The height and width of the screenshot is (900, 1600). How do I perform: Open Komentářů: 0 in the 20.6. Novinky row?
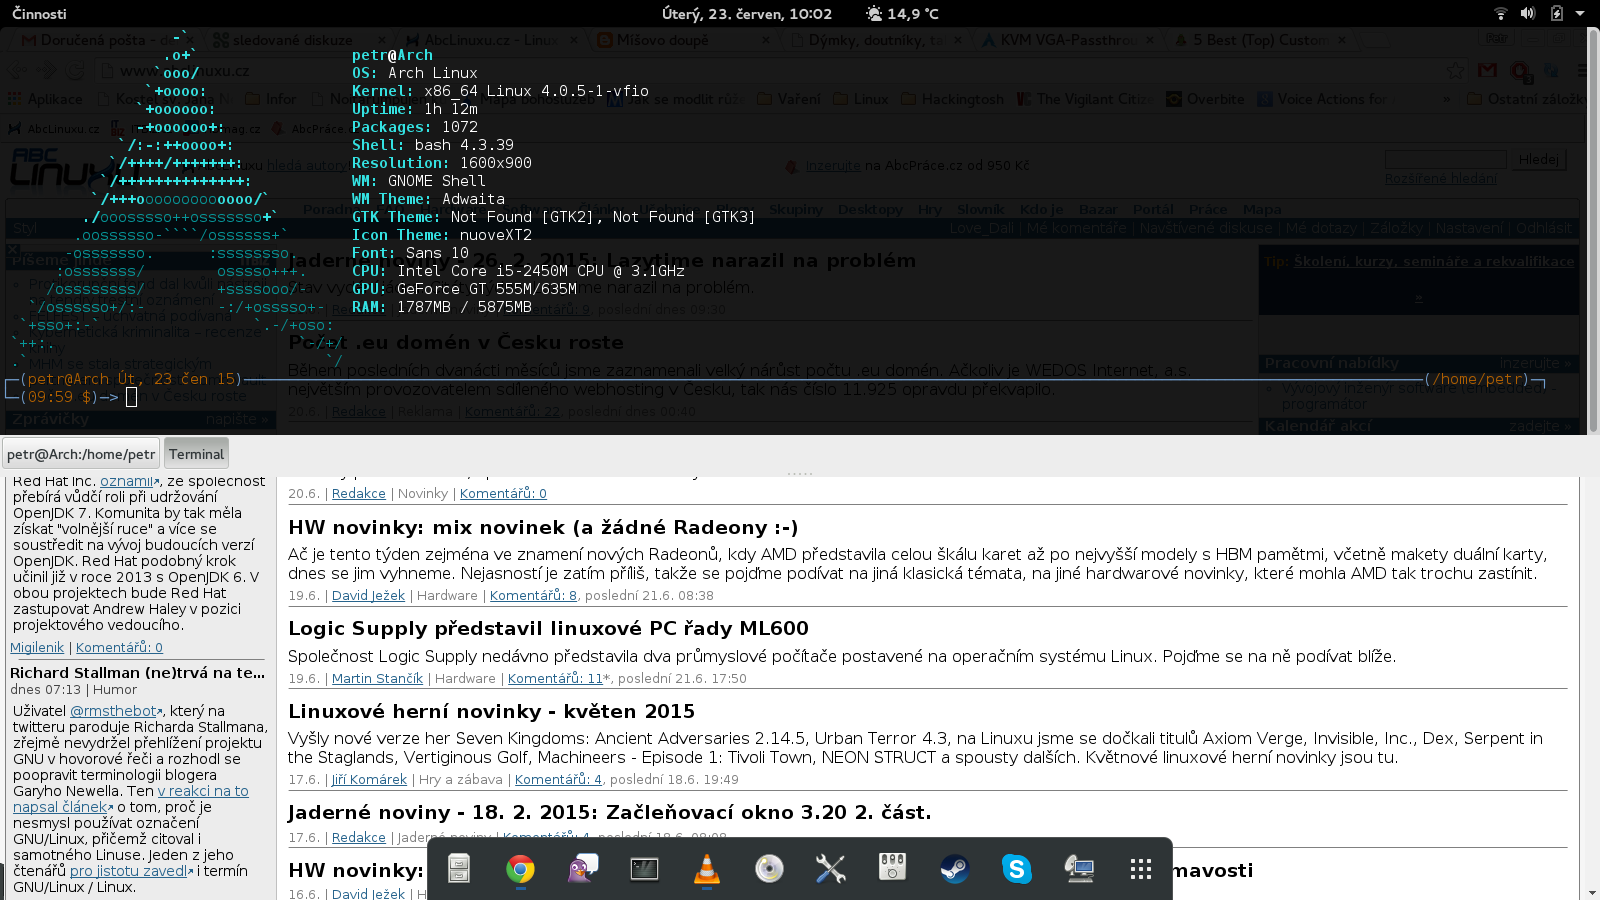[503, 494]
